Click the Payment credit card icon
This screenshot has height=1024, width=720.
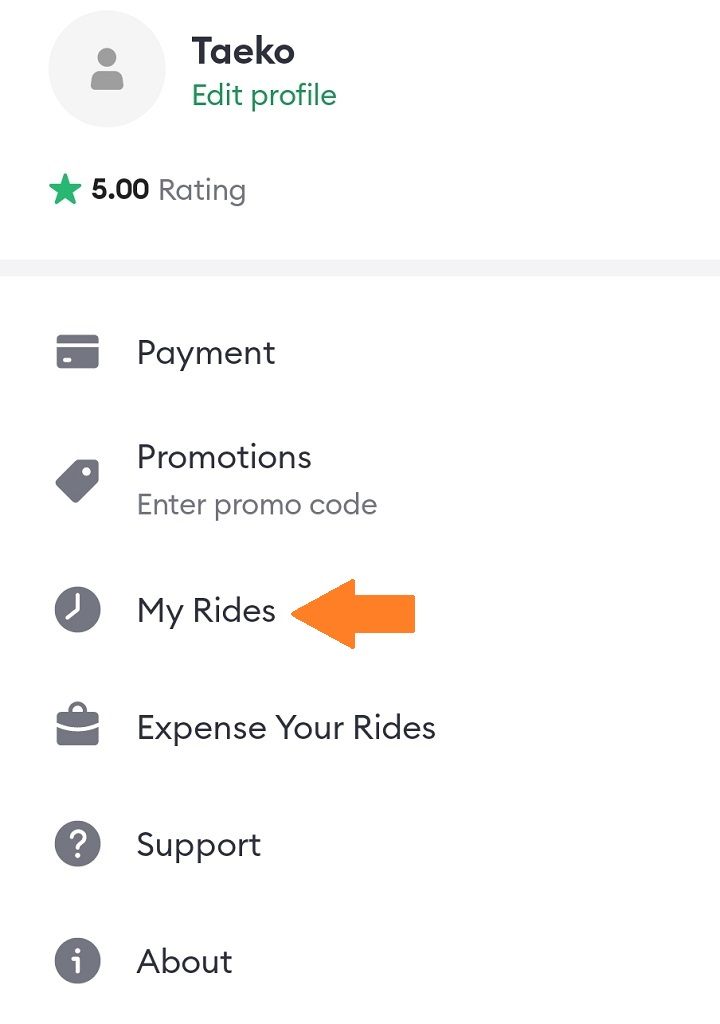[x=77, y=352]
